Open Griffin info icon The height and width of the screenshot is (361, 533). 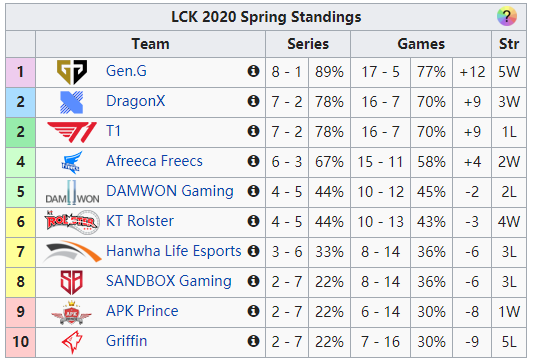coord(253,341)
